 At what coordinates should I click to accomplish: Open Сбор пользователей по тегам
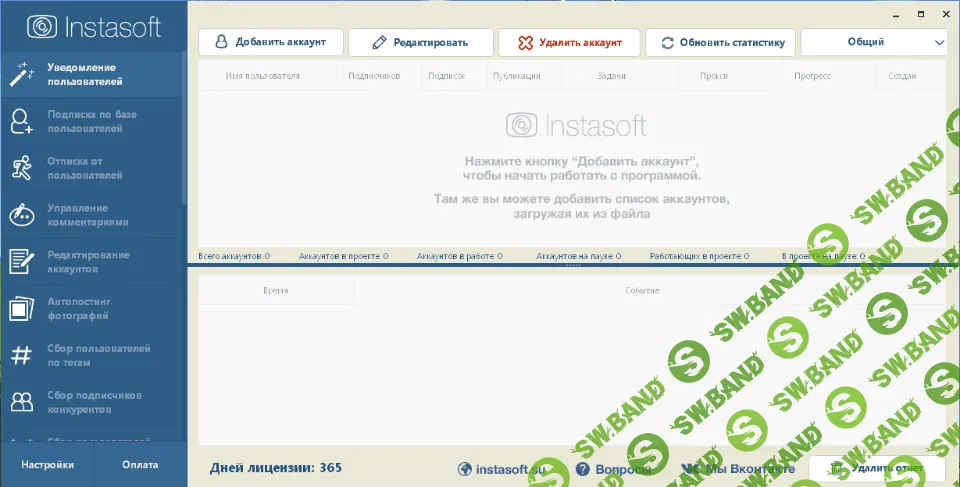[x=92, y=355]
